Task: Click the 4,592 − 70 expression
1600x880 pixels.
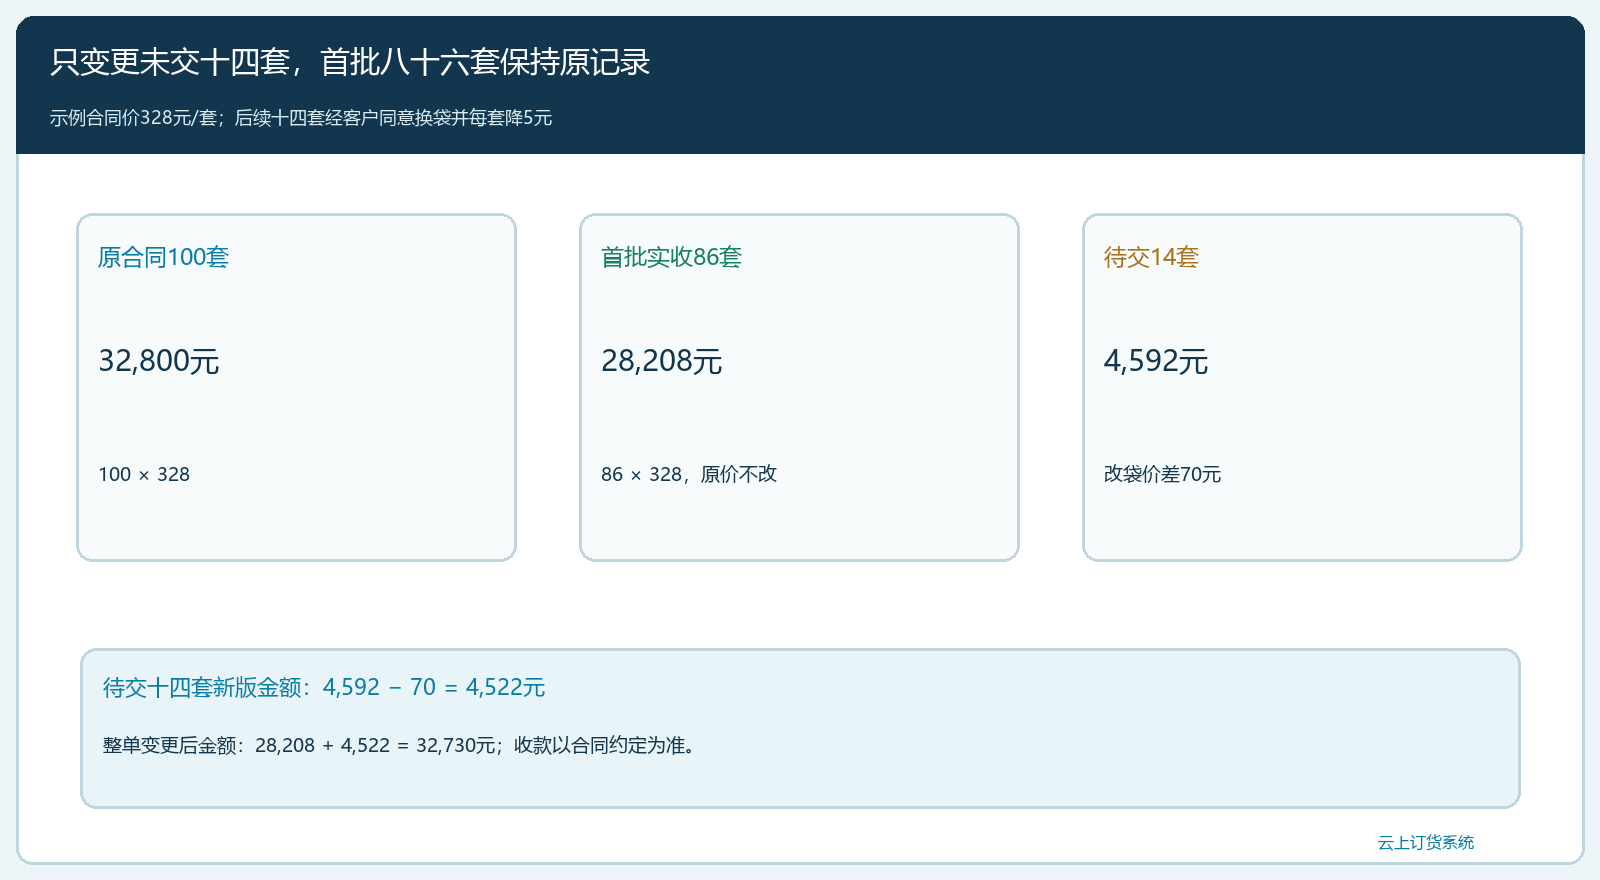Action: click(379, 687)
